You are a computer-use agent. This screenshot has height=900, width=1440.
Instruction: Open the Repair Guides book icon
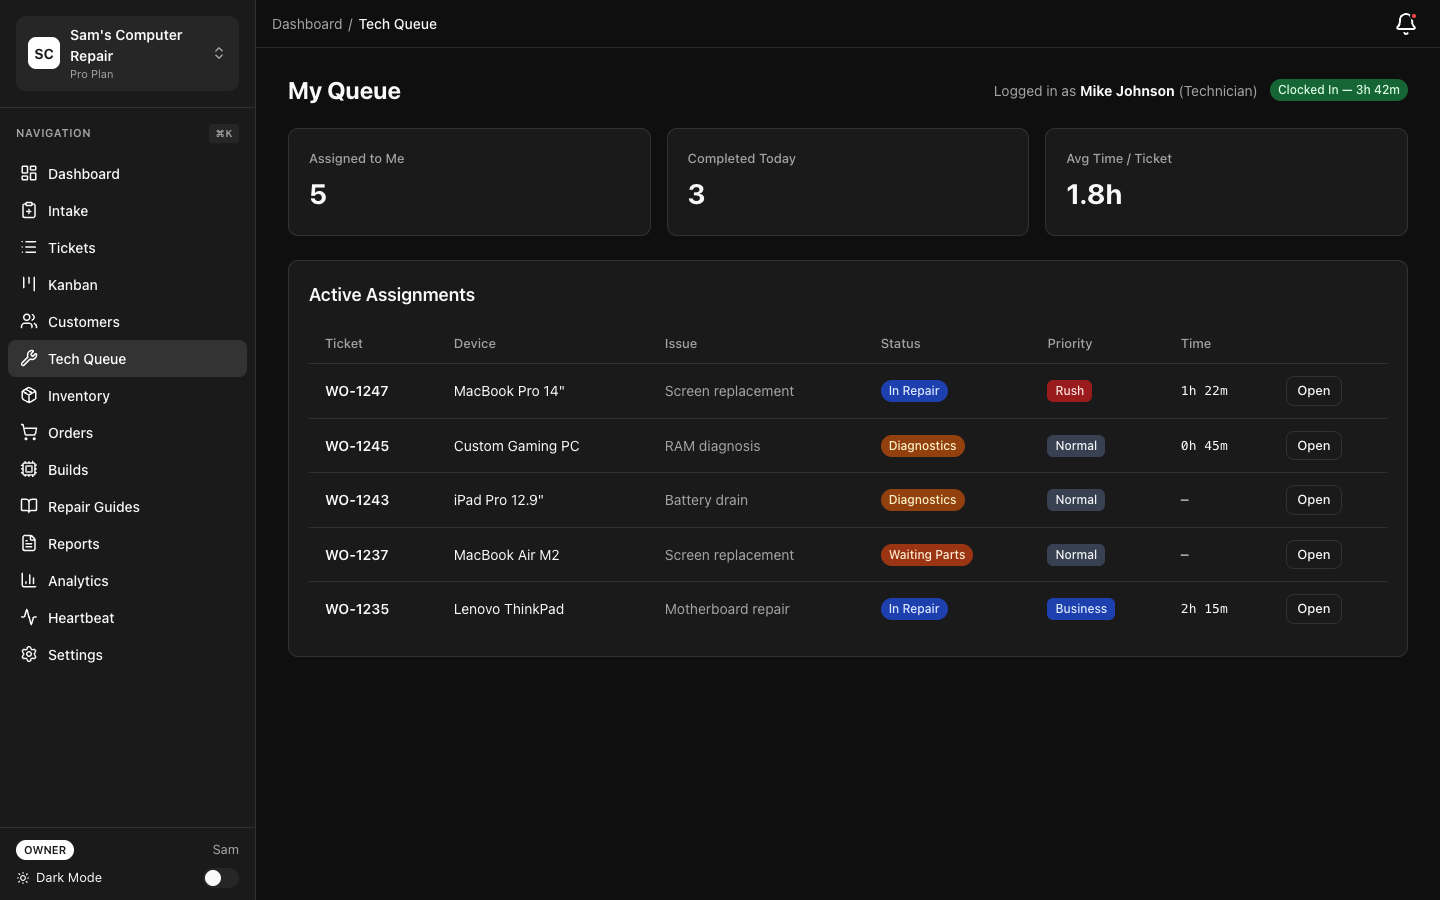(x=28, y=506)
